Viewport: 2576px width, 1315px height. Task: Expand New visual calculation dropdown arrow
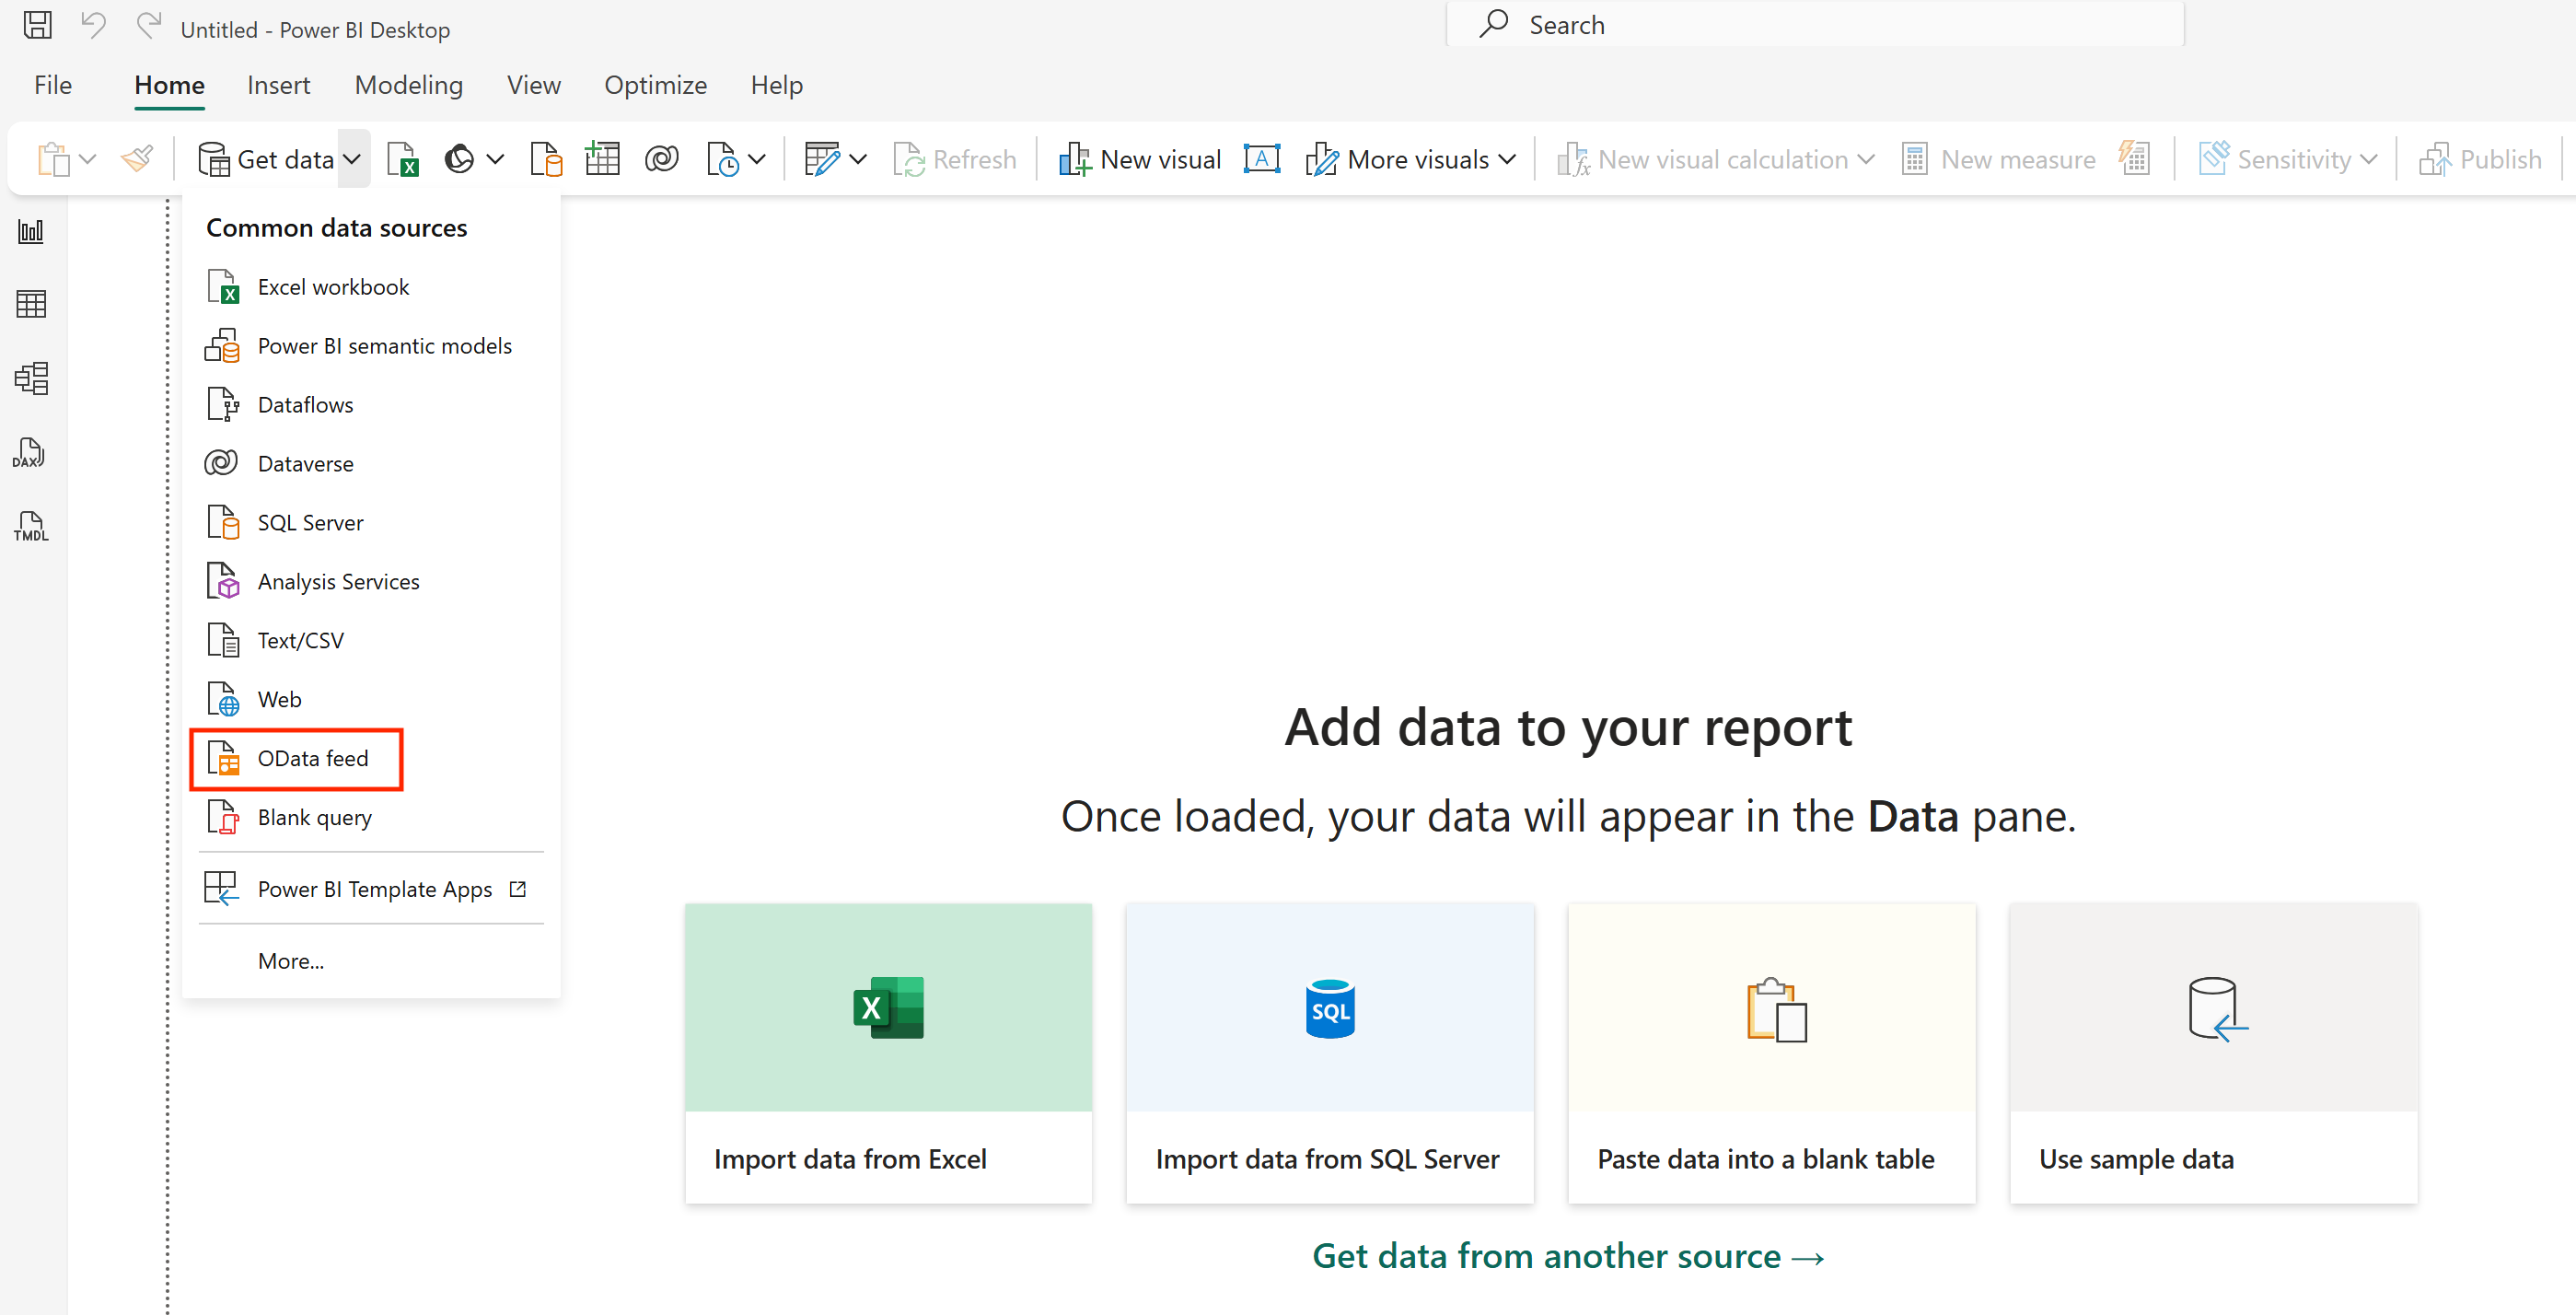1866,159
